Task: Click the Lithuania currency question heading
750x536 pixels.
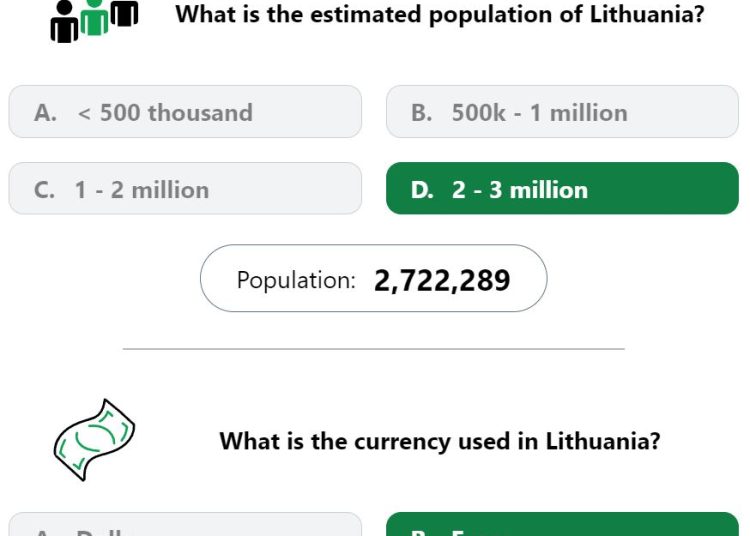Action: click(x=440, y=440)
